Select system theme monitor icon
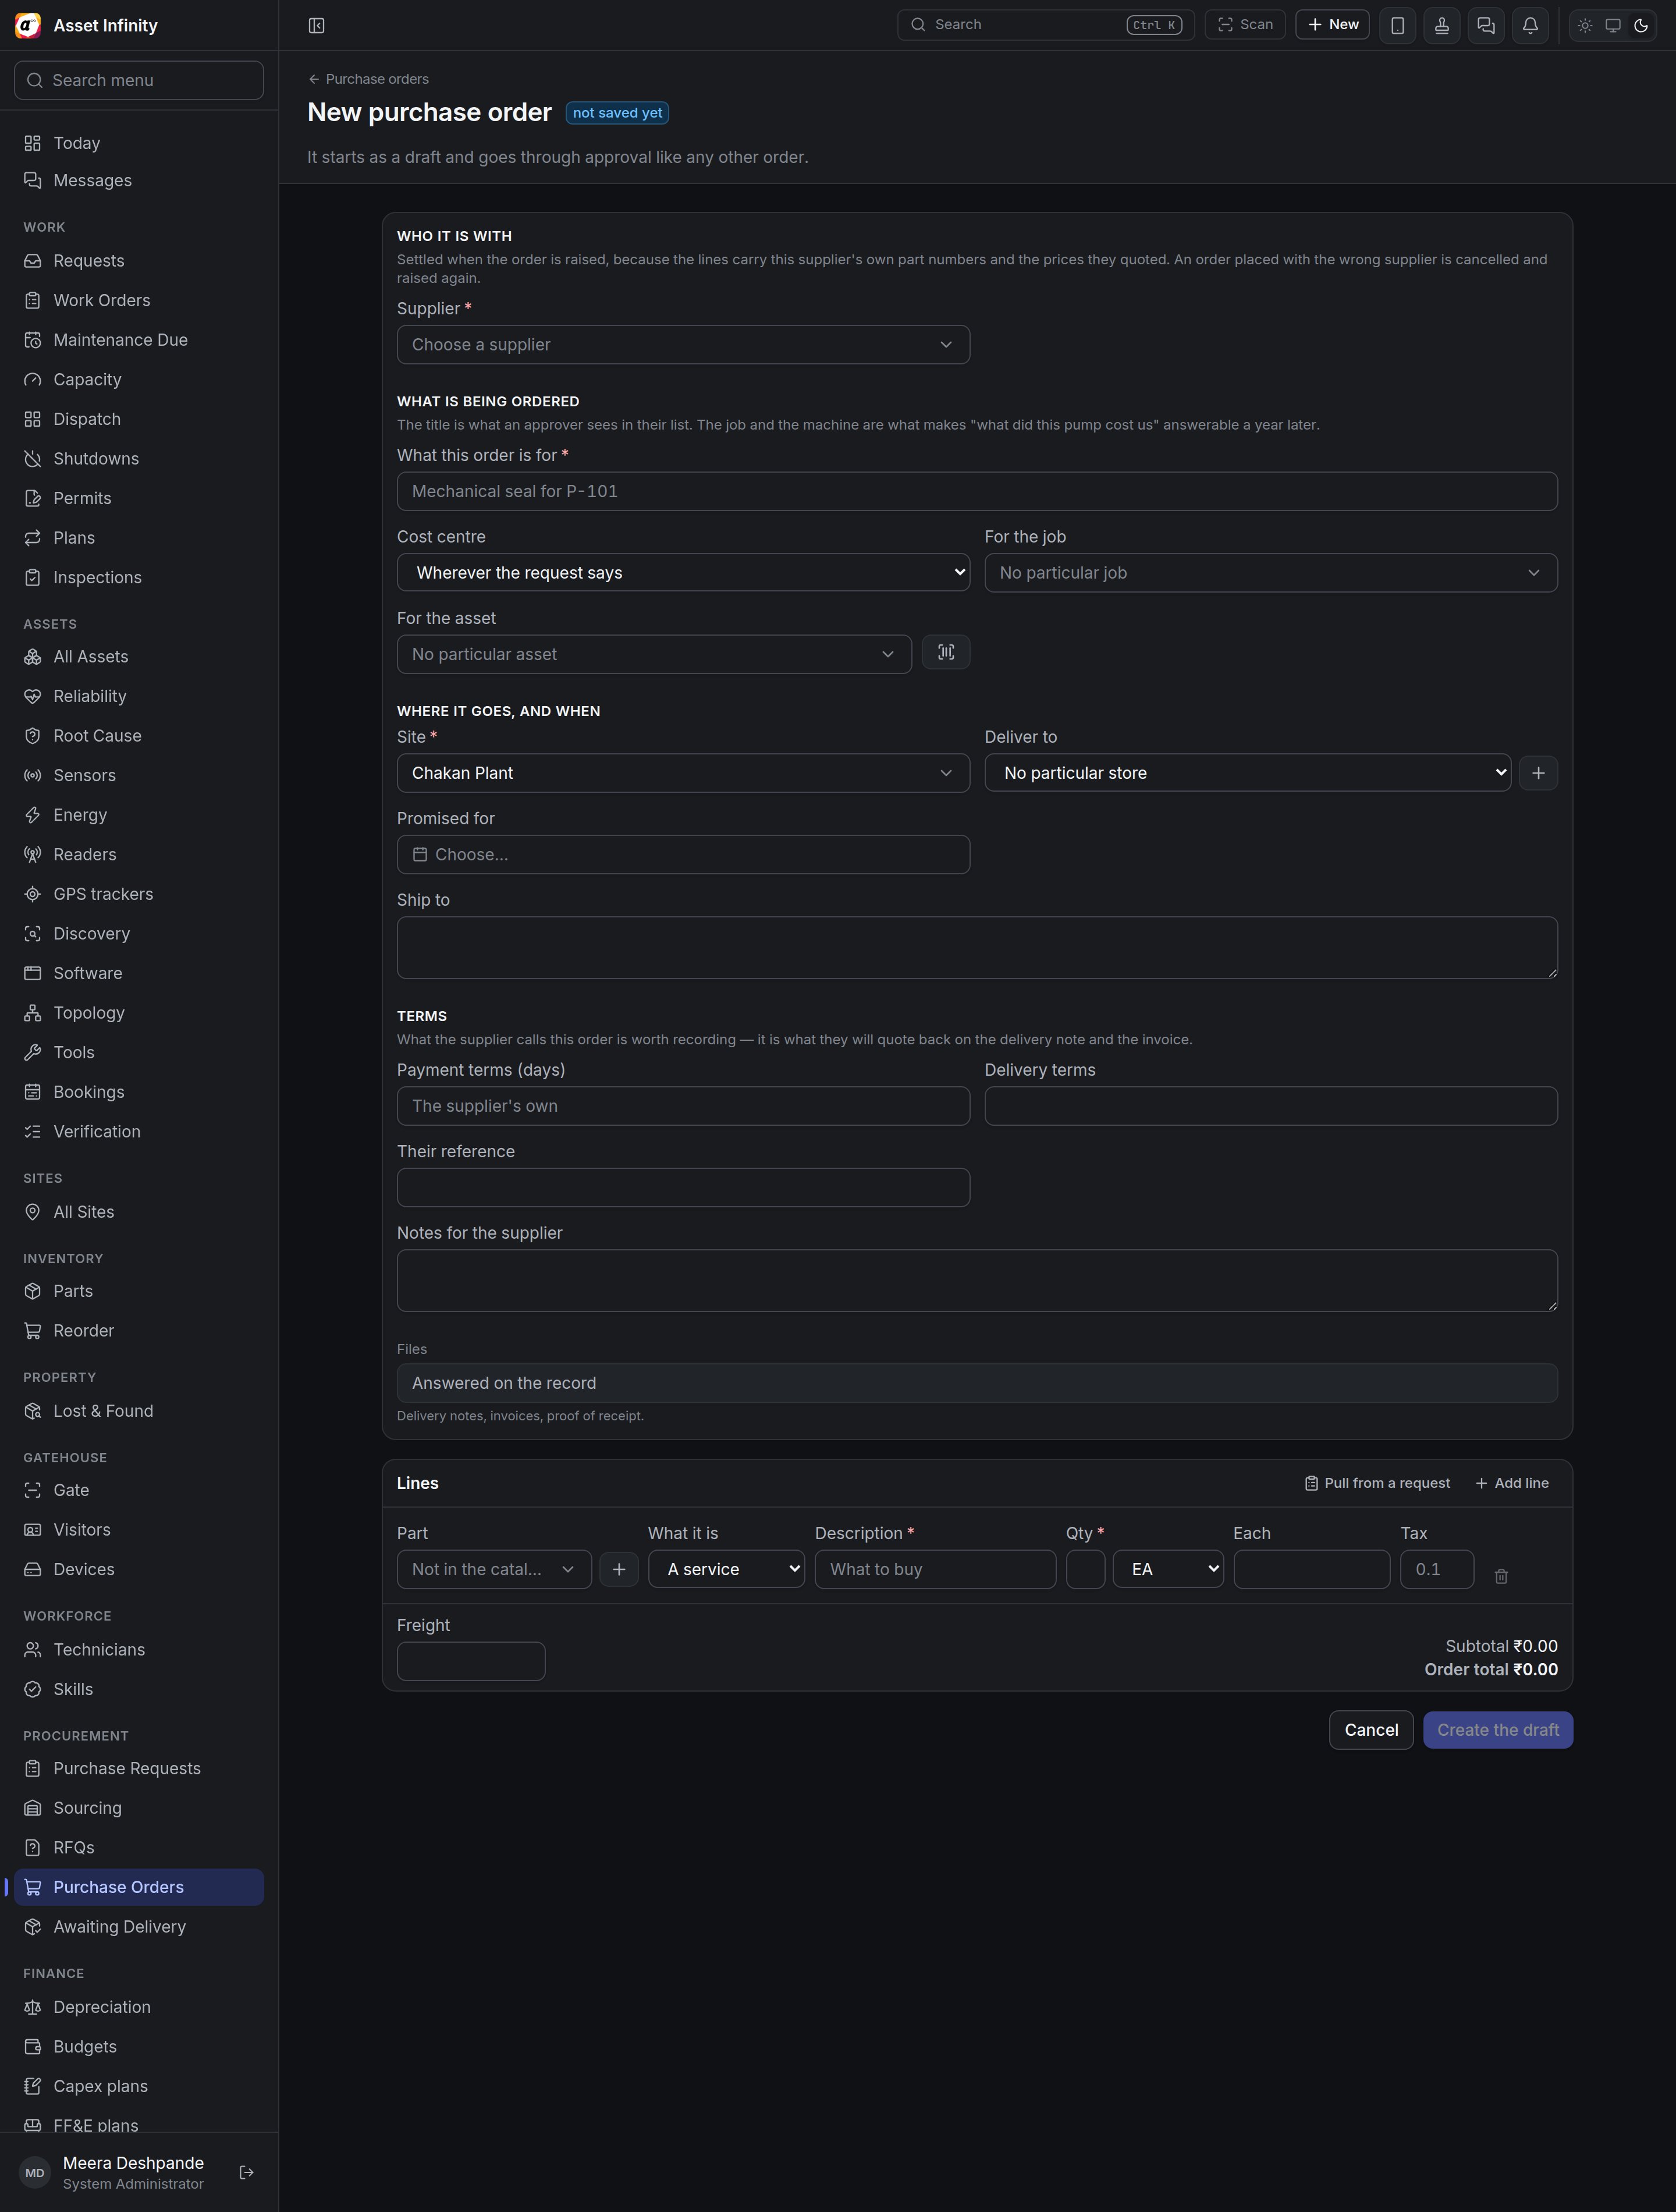Viewport: 1676px width, 2212px height. click(x=1613, y=25)
